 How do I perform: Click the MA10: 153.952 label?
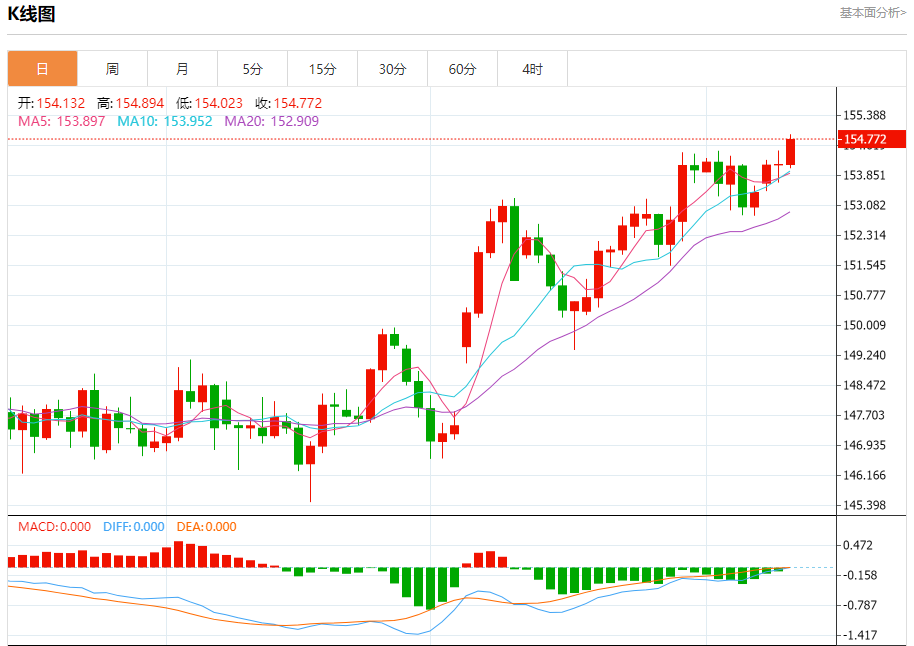tap(165, 121)
